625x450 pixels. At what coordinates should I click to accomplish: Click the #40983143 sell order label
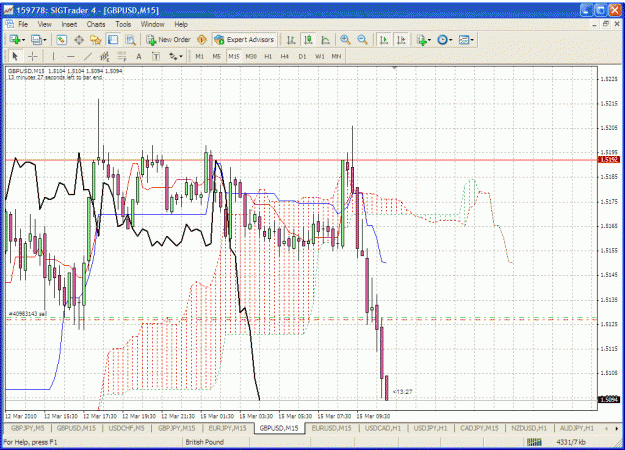(28, 314)
